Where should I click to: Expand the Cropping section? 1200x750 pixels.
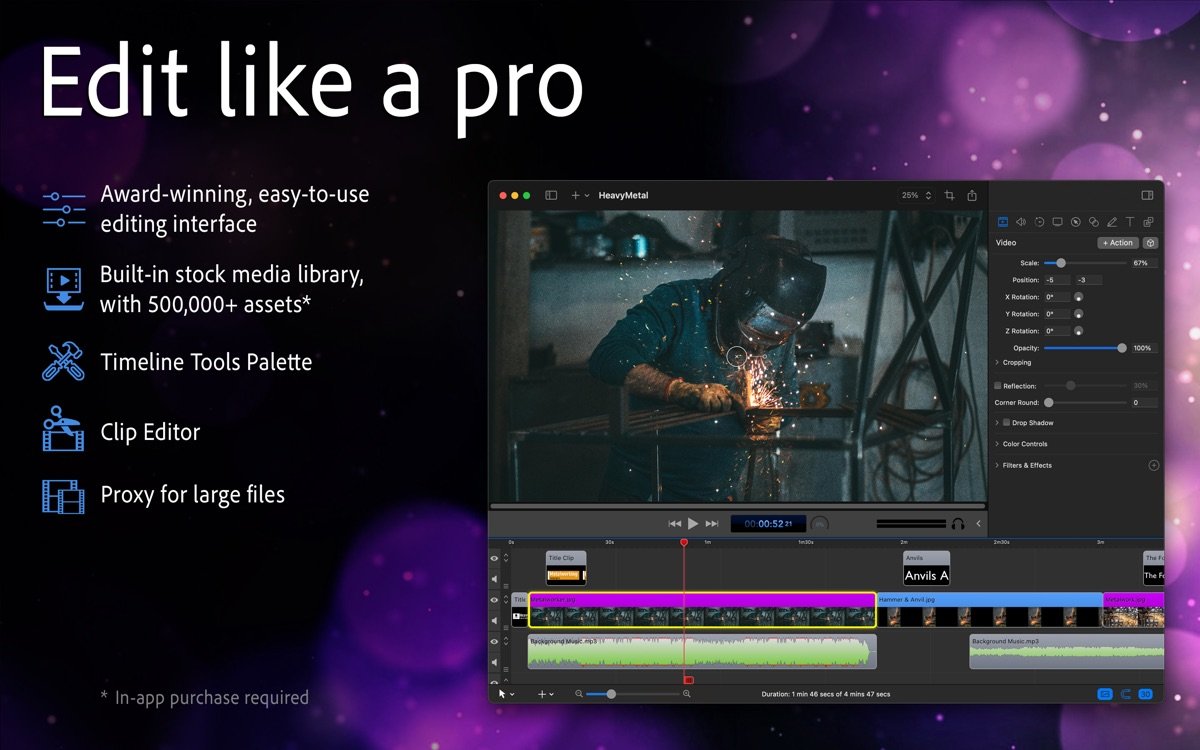(x=997, y=363)
